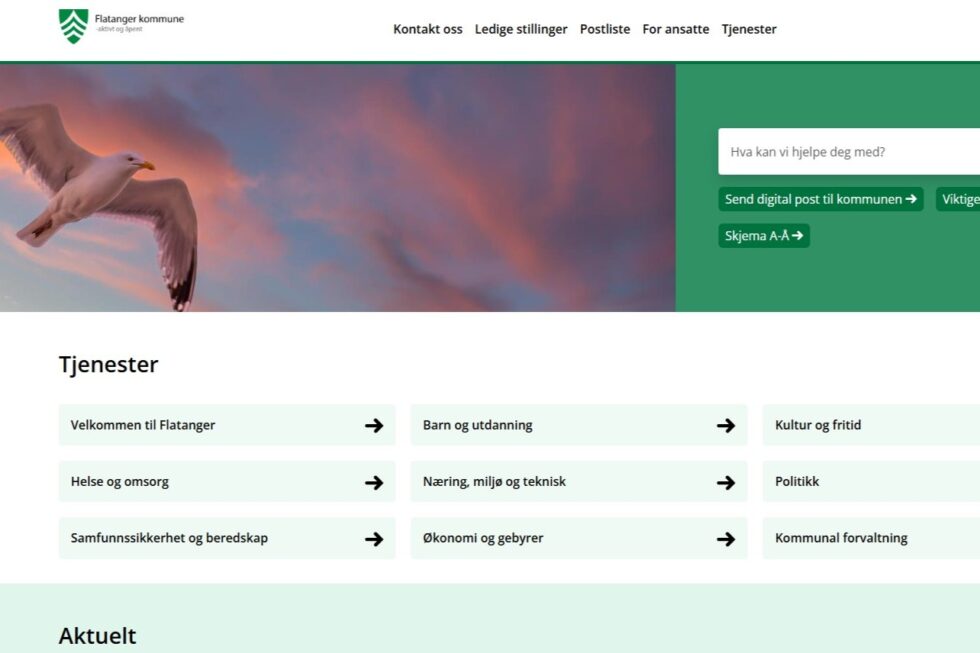Focus the 'Hva kan vi hjelpe deg med?' search field
The image size is (980, 653).
tap(848, 152)
